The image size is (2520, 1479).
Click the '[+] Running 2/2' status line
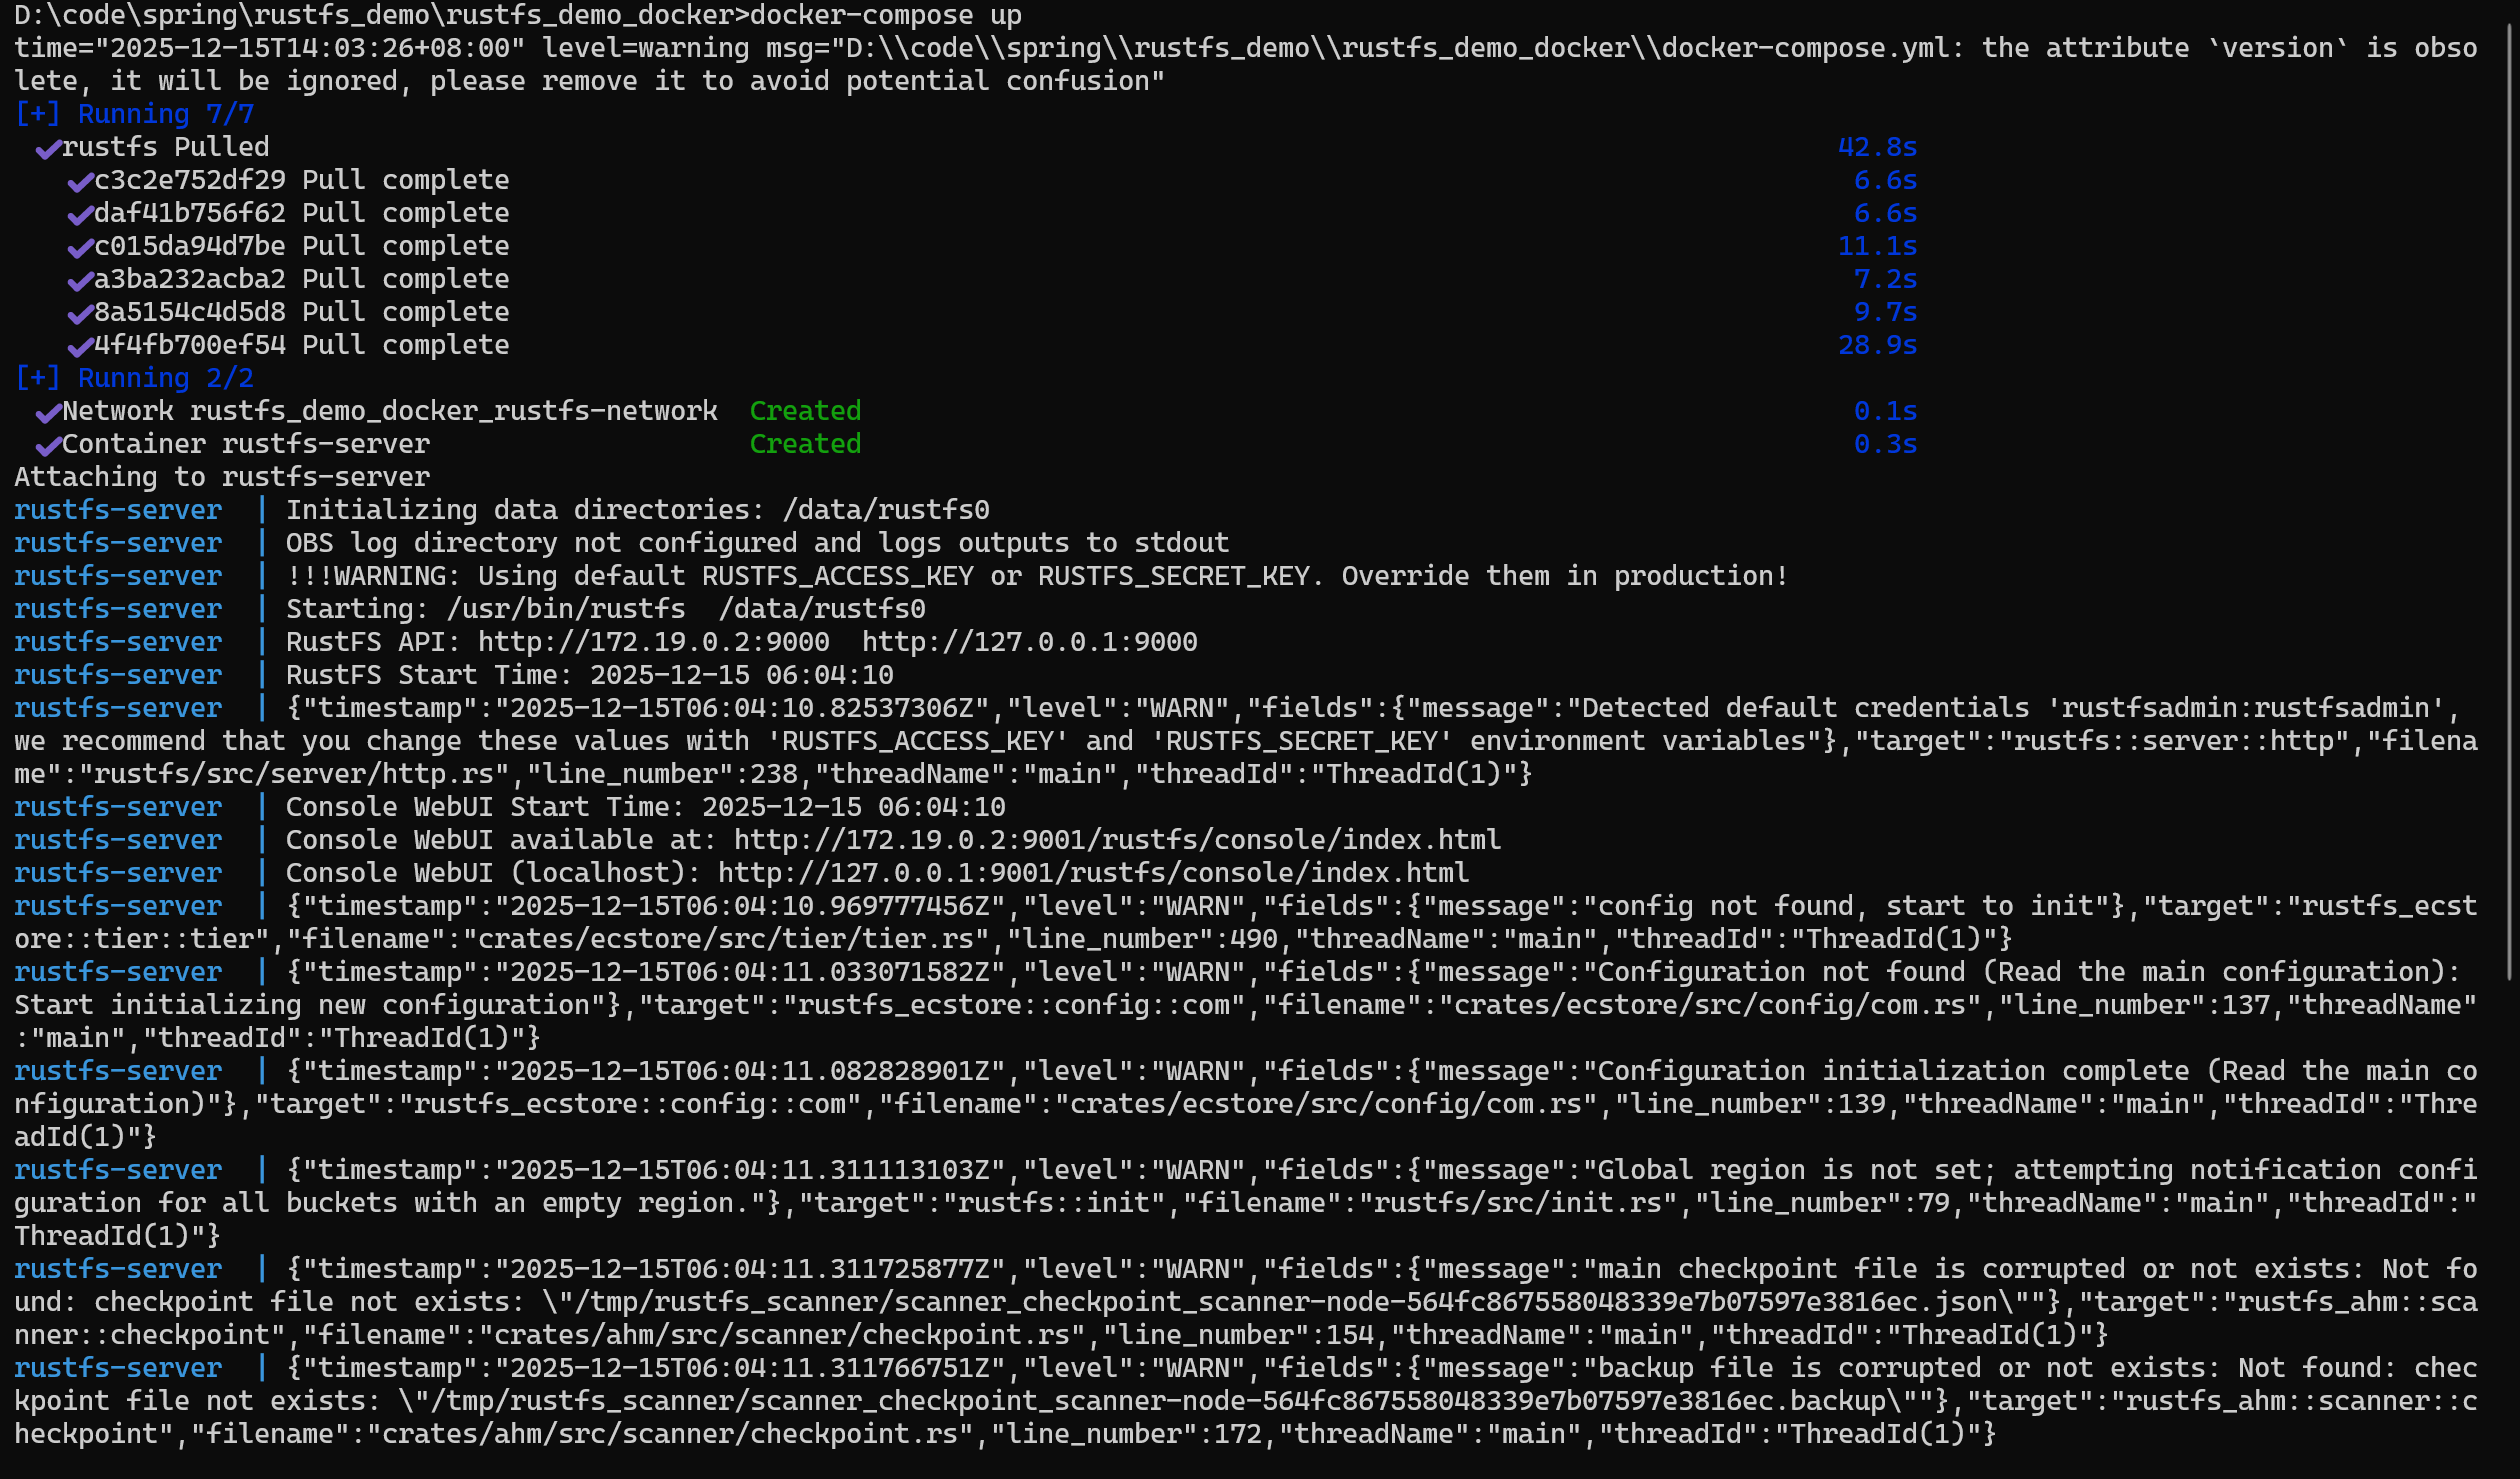click(x=134, y=378)
